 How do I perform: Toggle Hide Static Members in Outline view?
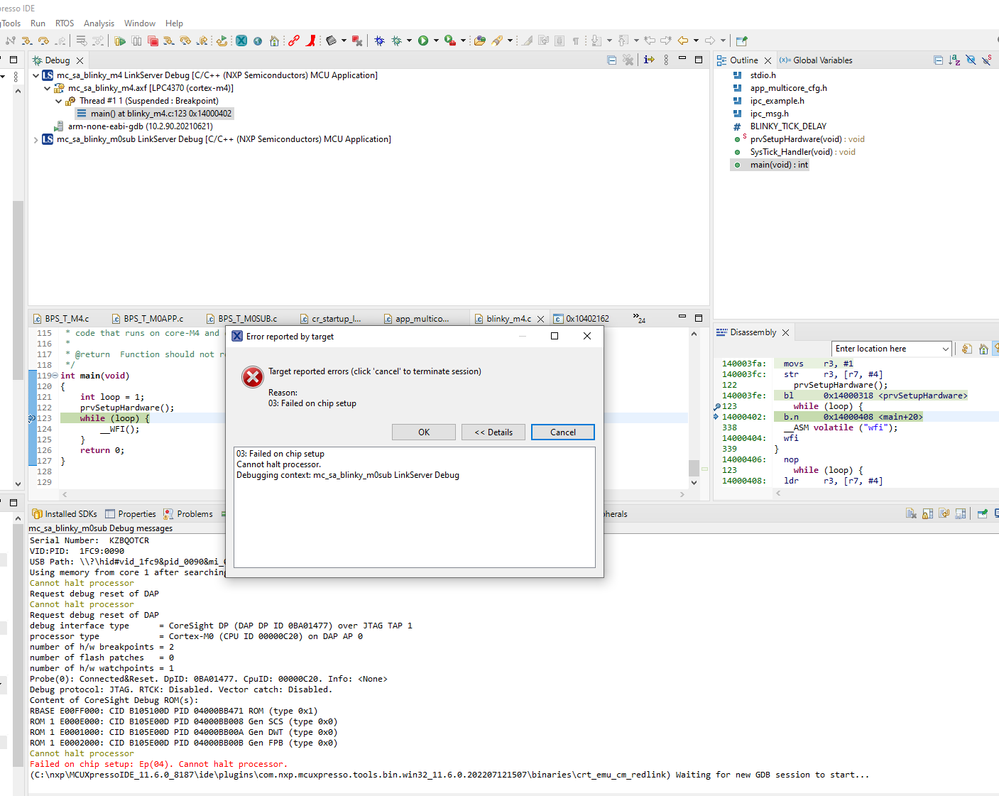click(985, 60)
